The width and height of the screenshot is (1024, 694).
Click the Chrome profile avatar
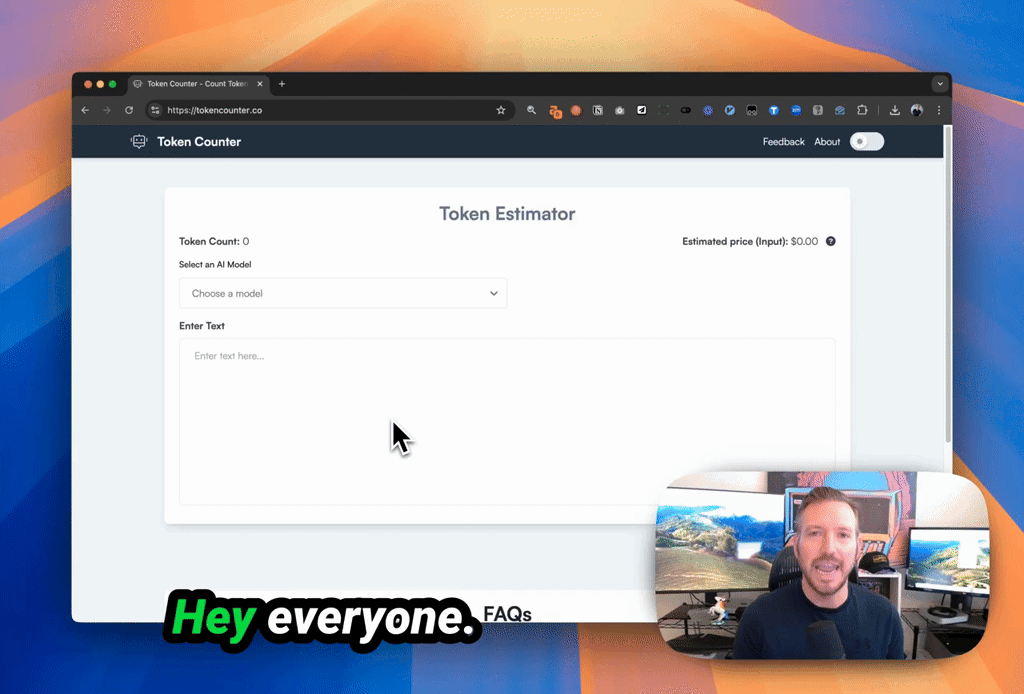pyautogui.click(x=917, y=110)
